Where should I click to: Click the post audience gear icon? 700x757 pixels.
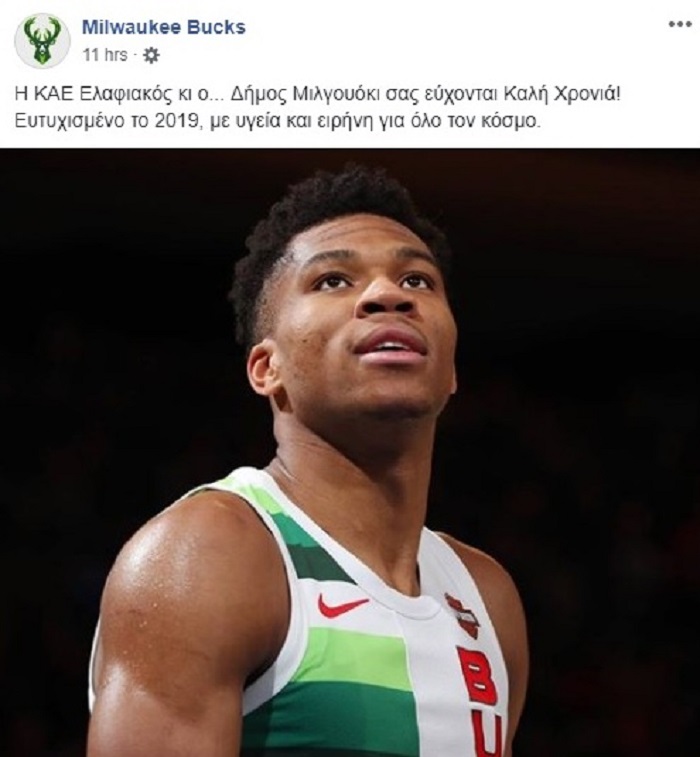tap(151, 56)
